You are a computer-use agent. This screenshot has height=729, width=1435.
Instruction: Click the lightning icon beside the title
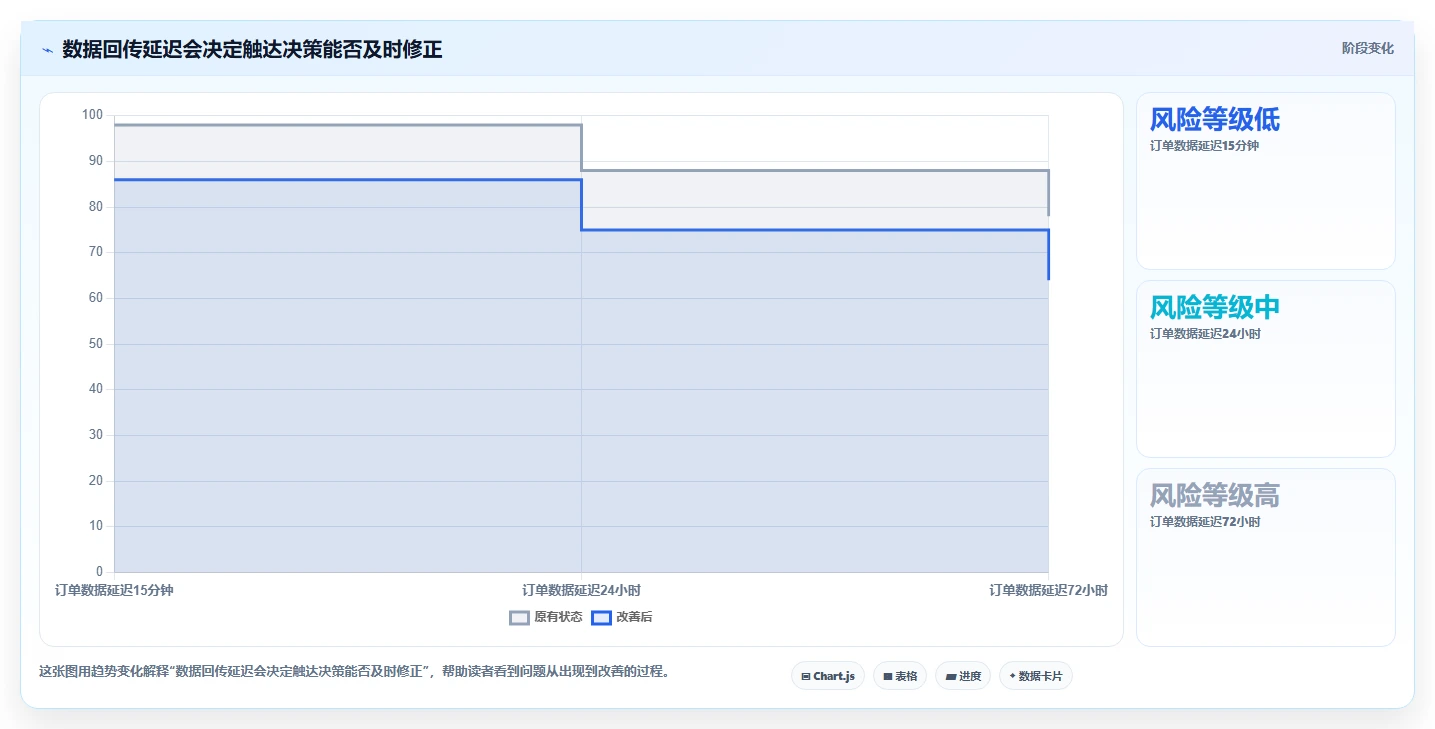[x=47, y=49]
